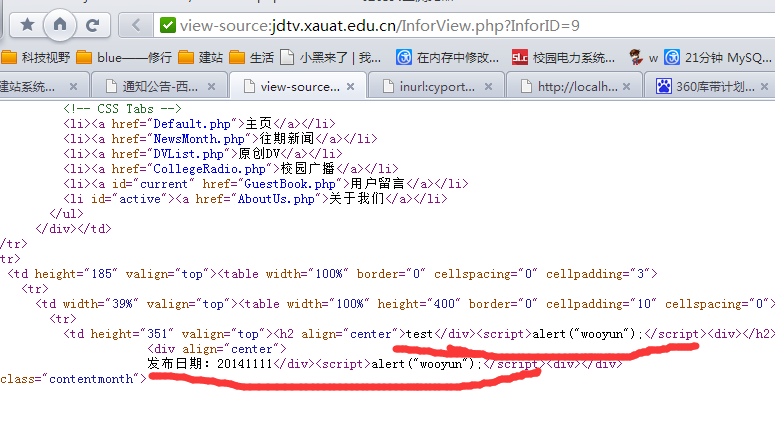The image size is (775, 422).
Task: Click the td width="39%" source line
Action: [405, 304]
